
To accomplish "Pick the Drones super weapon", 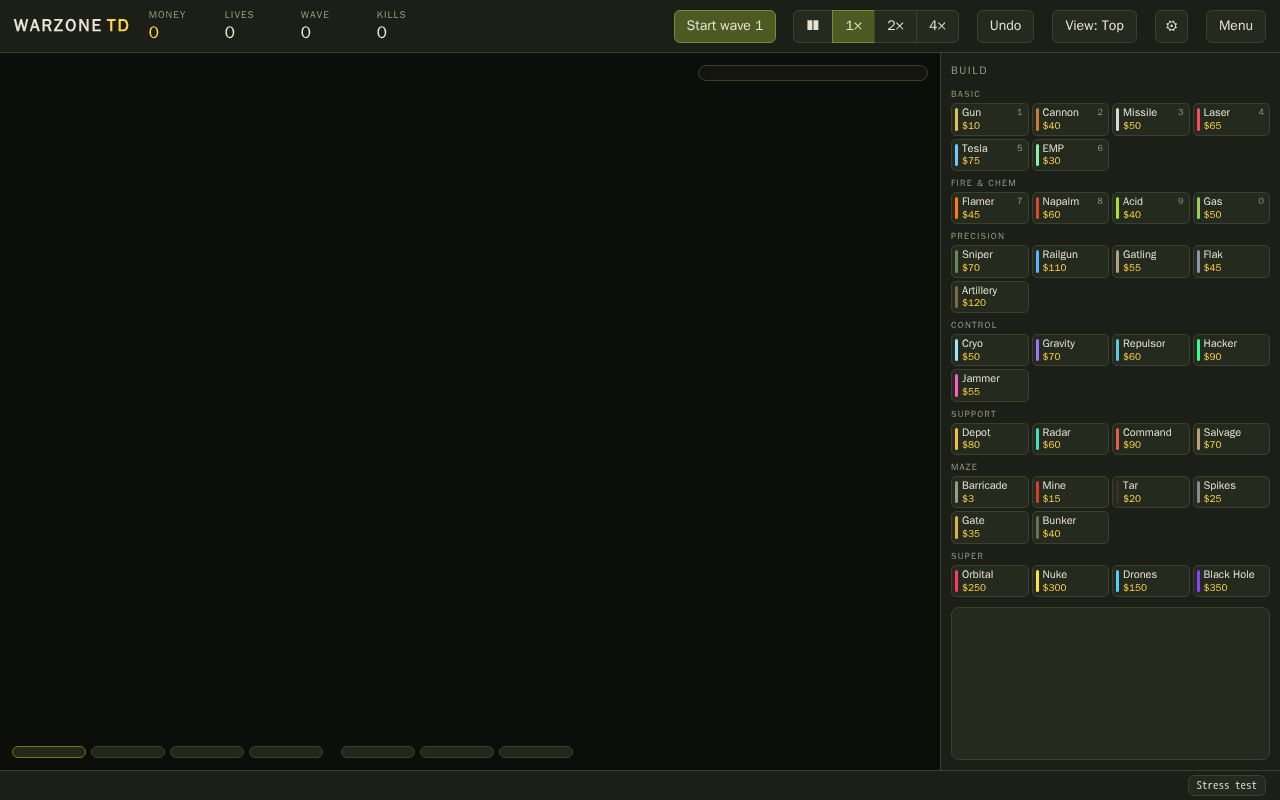I will pyautogui.click(x=1151, y=581).
